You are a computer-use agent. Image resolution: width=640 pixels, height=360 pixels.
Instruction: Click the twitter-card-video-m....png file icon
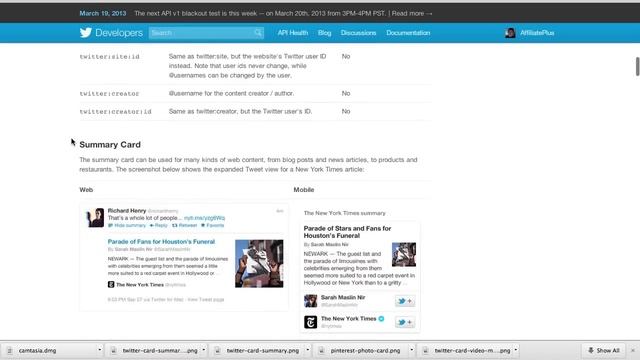coord(425,351)
